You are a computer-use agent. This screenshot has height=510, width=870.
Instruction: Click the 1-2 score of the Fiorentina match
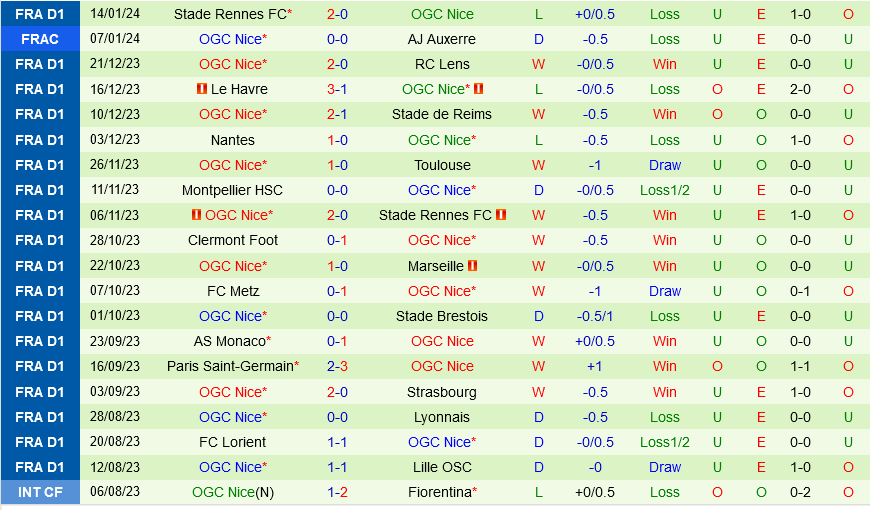coord(337,492)
